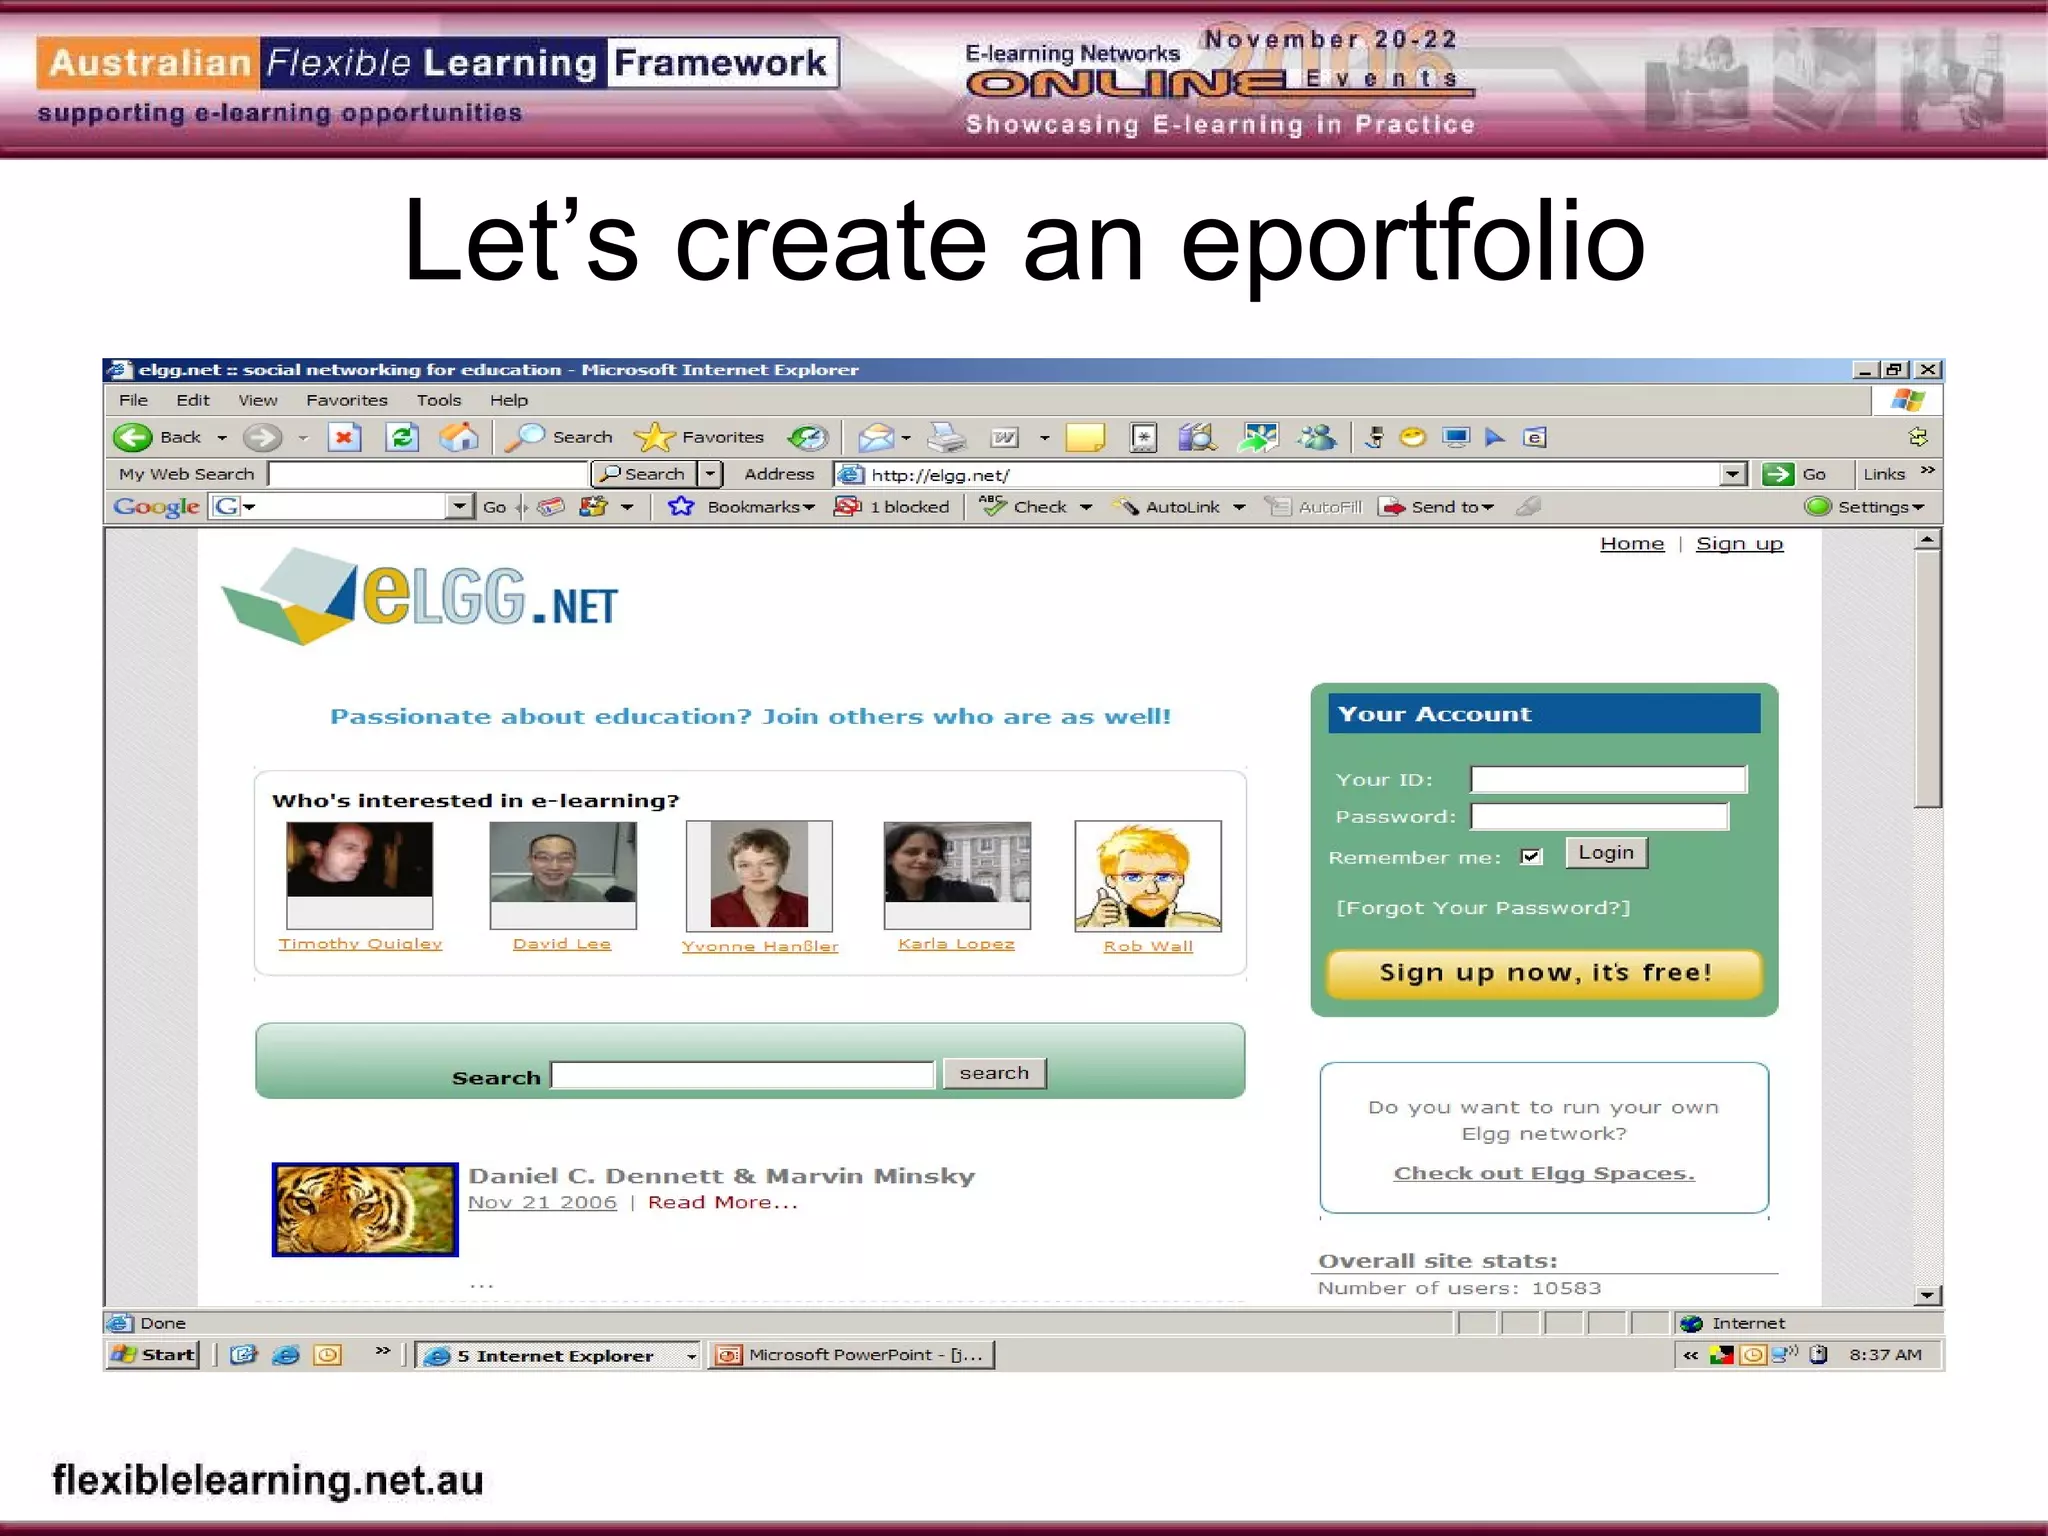Image resolution: width=2048 pixels, height=1536 pixels.
Task: Click the Print icon
Action: (x=946, y=437)
